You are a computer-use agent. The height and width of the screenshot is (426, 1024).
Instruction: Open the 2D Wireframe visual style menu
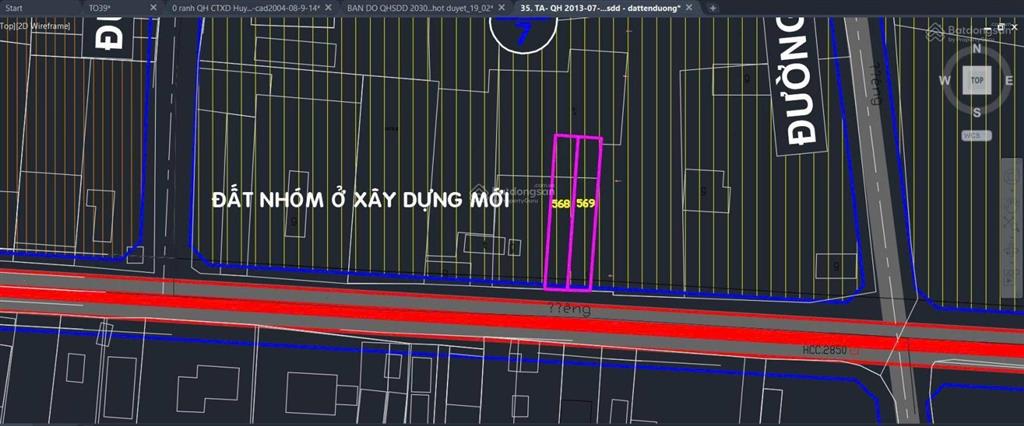pos(44,26)
